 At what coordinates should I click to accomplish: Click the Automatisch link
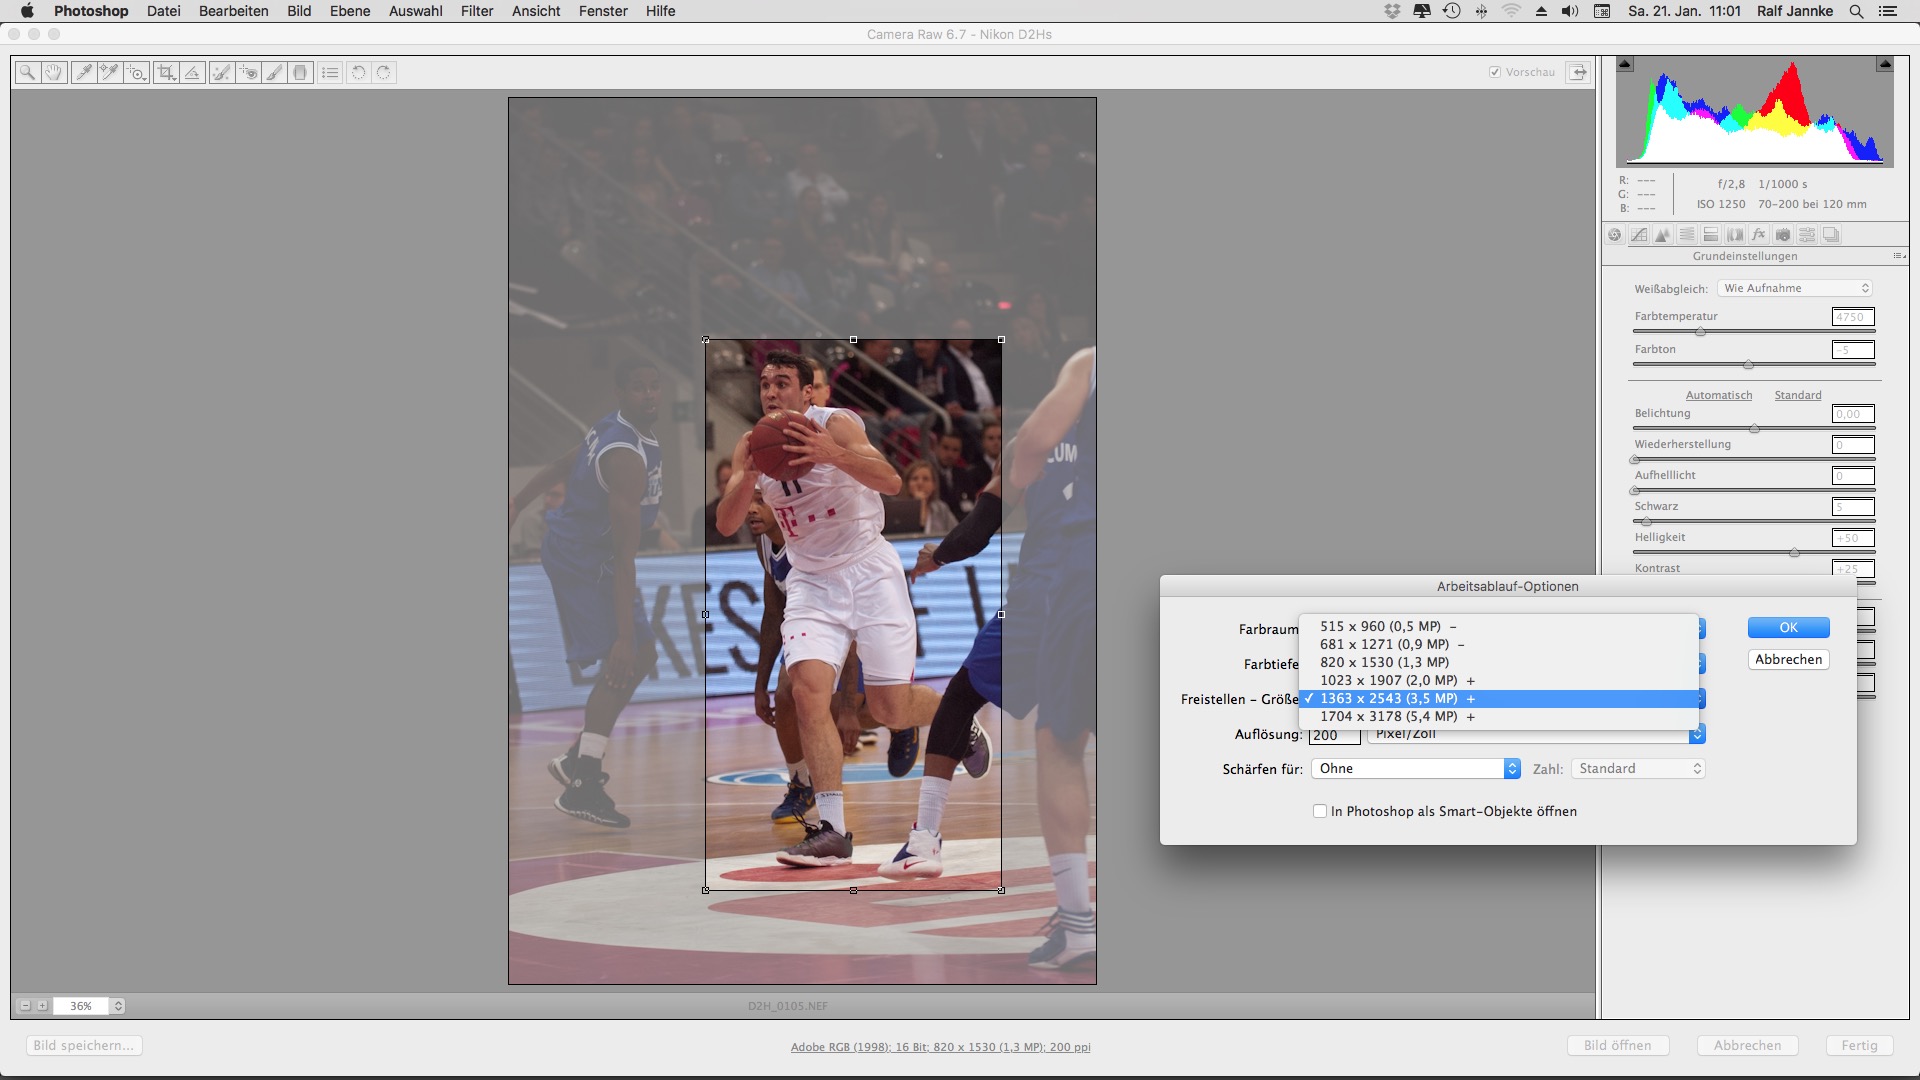point(1718,395)
